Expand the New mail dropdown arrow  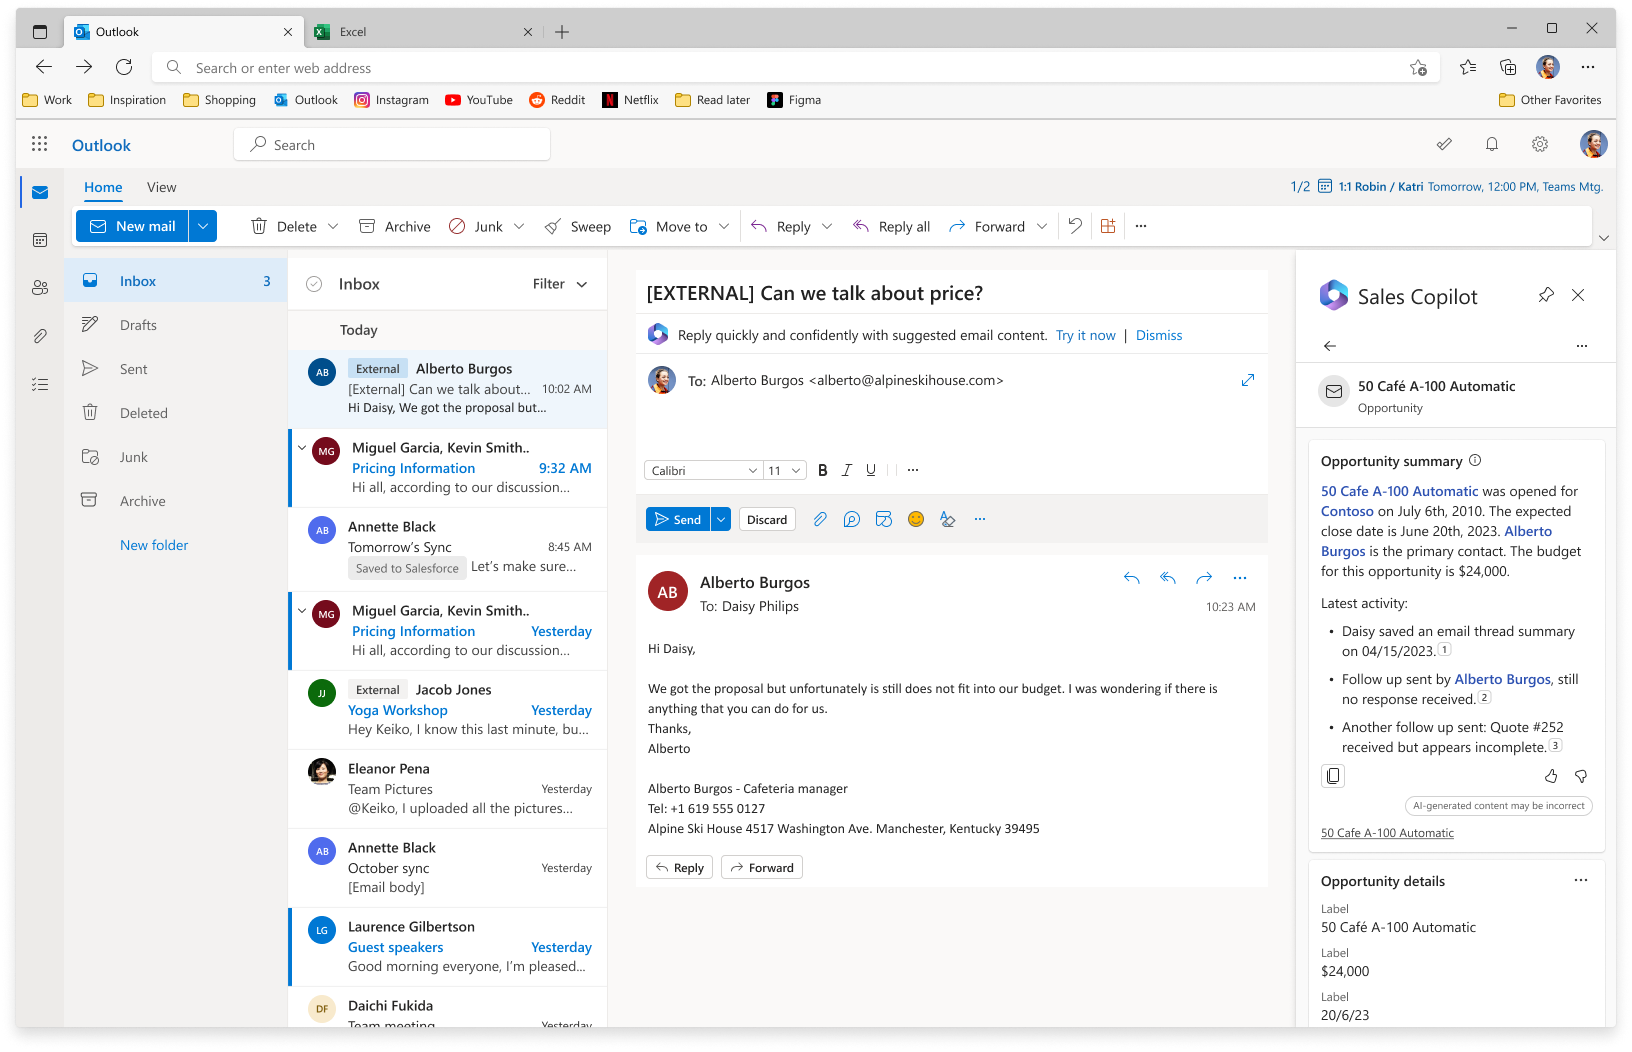coord(203,226)
